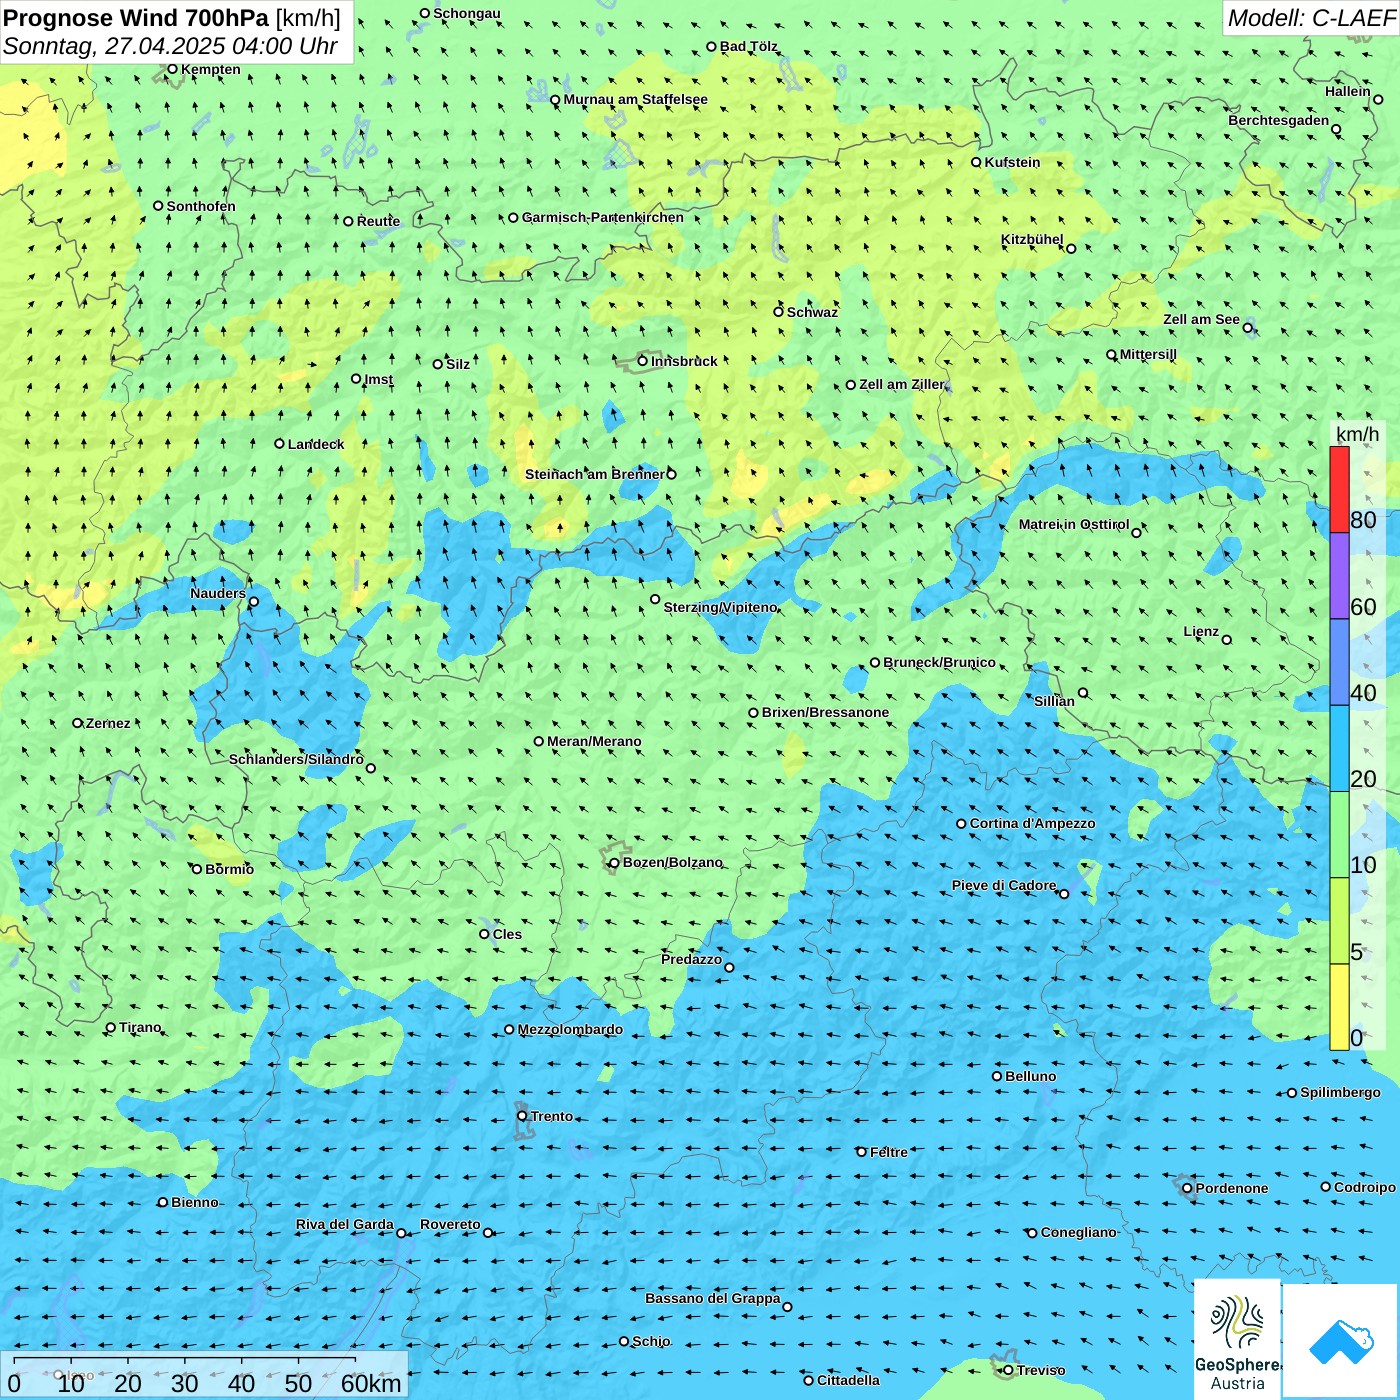Click the 'Prognose Wind 700hPa' title
Viewport: 1400px width, 1400px height.
coord(136,18)
